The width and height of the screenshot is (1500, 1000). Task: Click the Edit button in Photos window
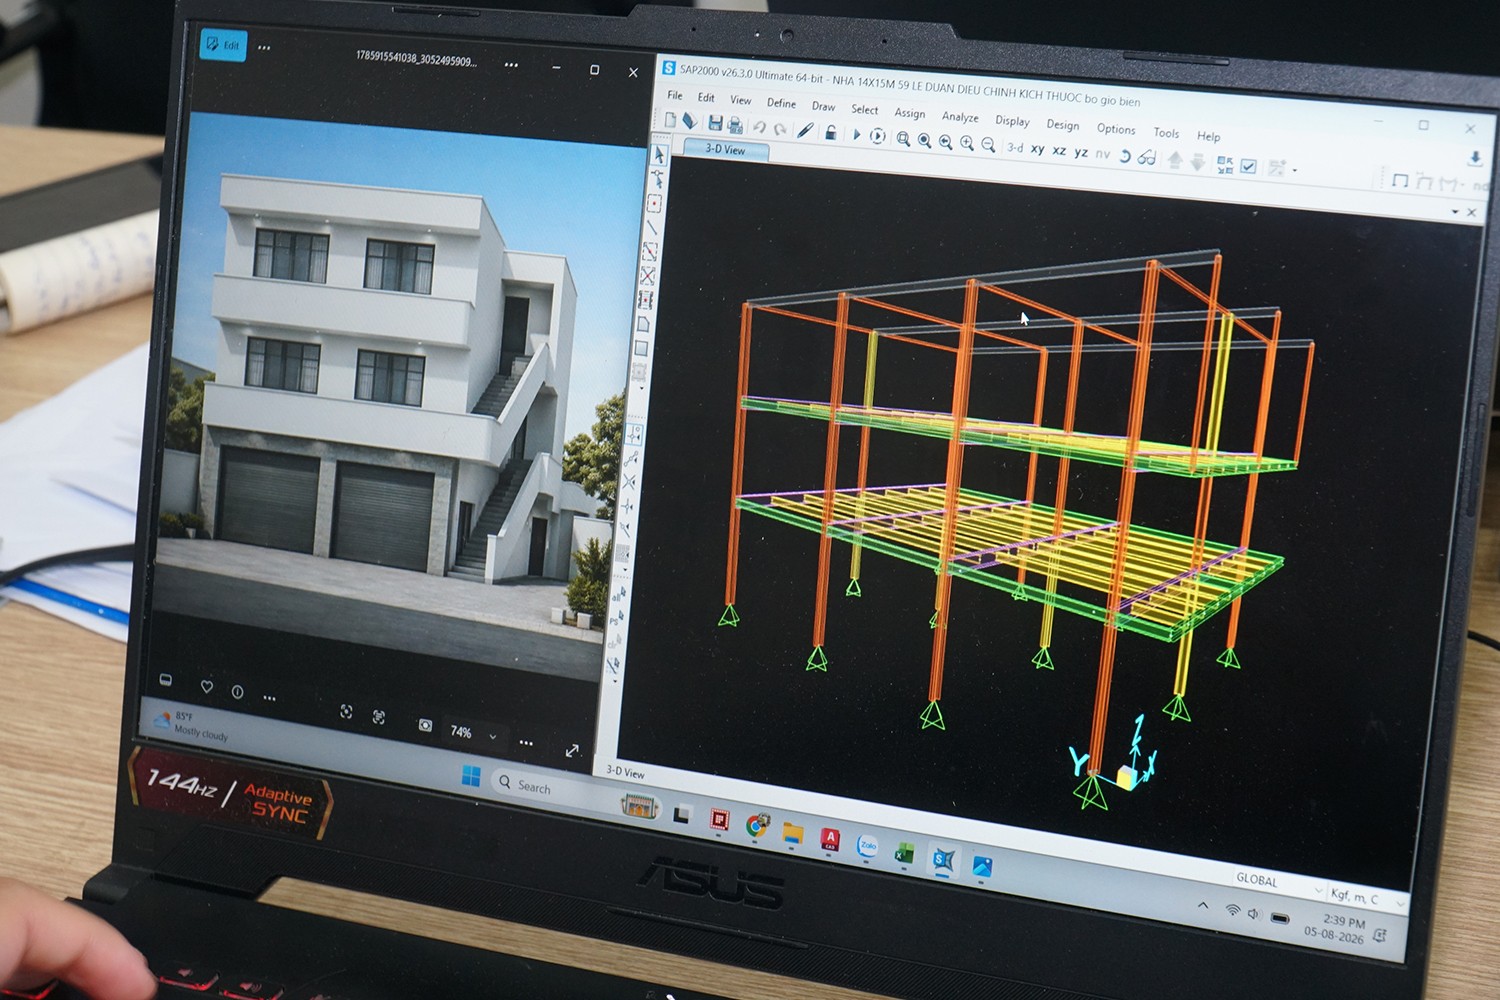222,45
